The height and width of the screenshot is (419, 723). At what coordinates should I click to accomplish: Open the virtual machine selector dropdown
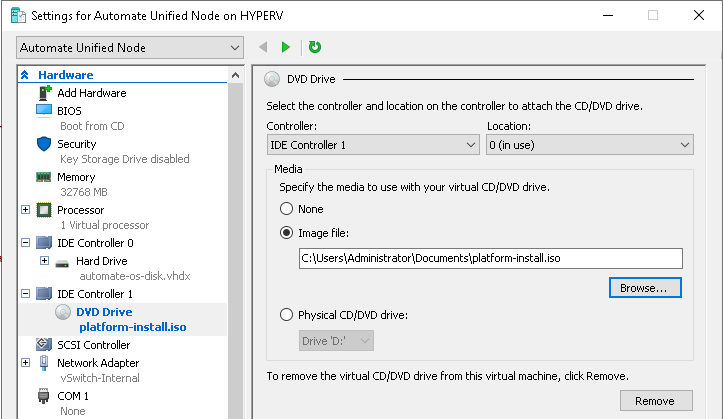pos(130,48)
